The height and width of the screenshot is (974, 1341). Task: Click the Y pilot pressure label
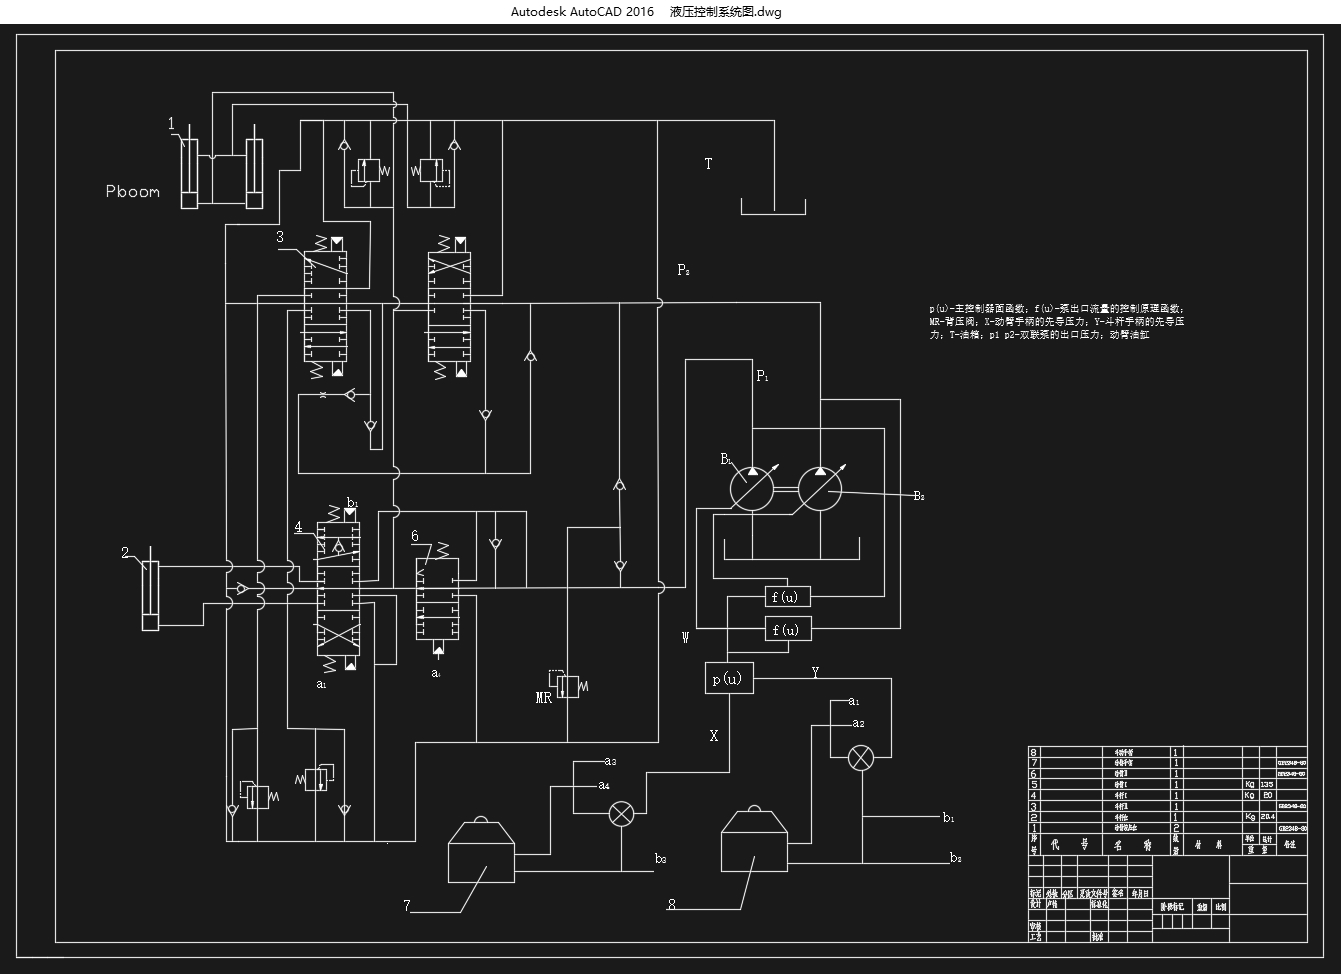click(816, 674)
